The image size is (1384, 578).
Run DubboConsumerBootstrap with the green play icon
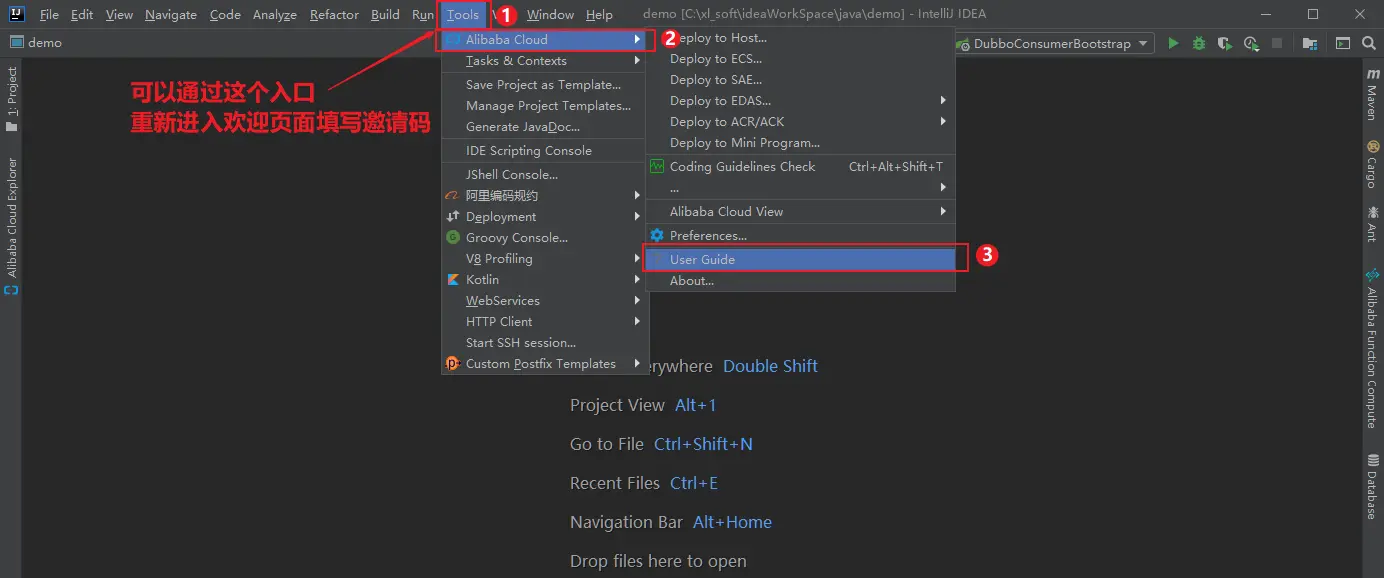[x=1173, y=43]
